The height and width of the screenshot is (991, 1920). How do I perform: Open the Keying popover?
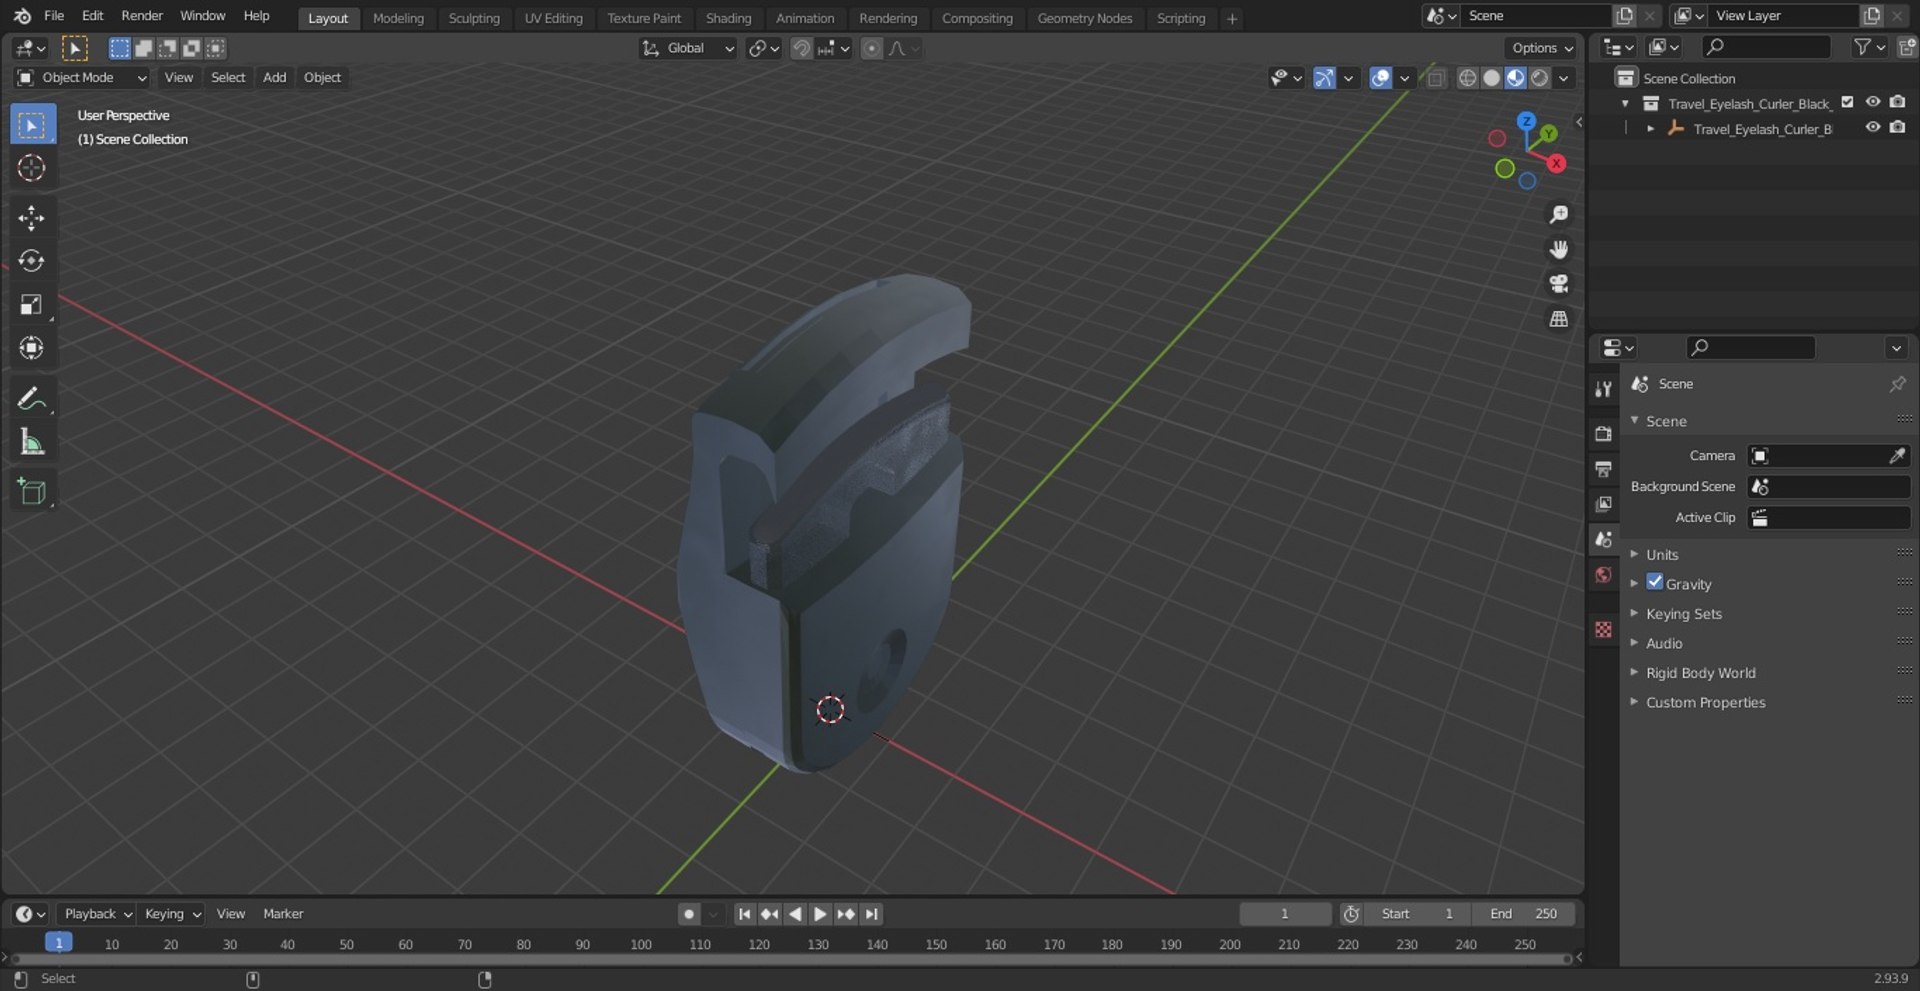click(172, 914)
